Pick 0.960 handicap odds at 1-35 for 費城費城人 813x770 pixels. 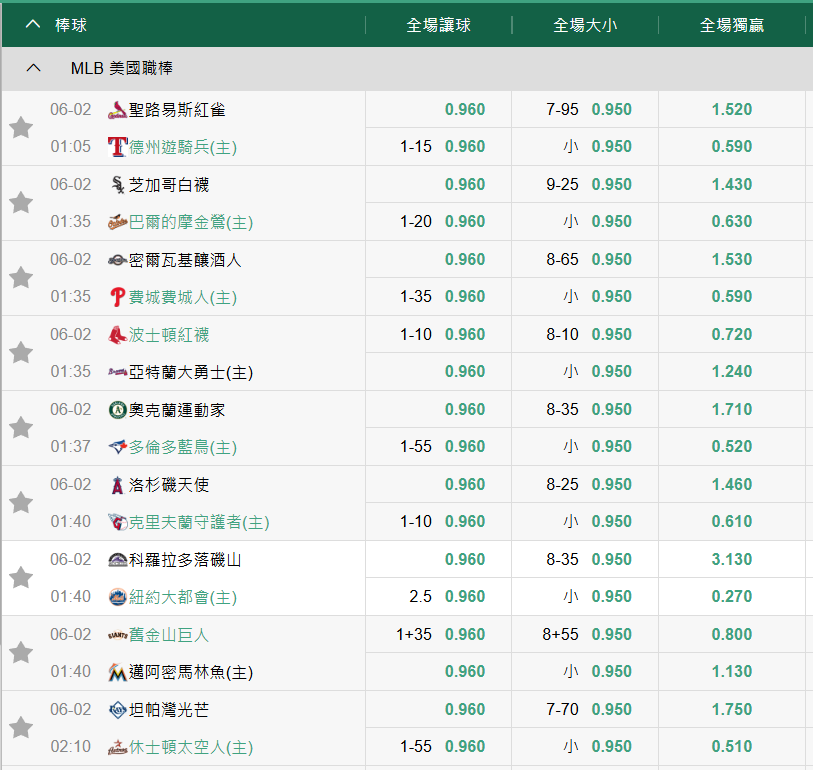click(465, 296)
